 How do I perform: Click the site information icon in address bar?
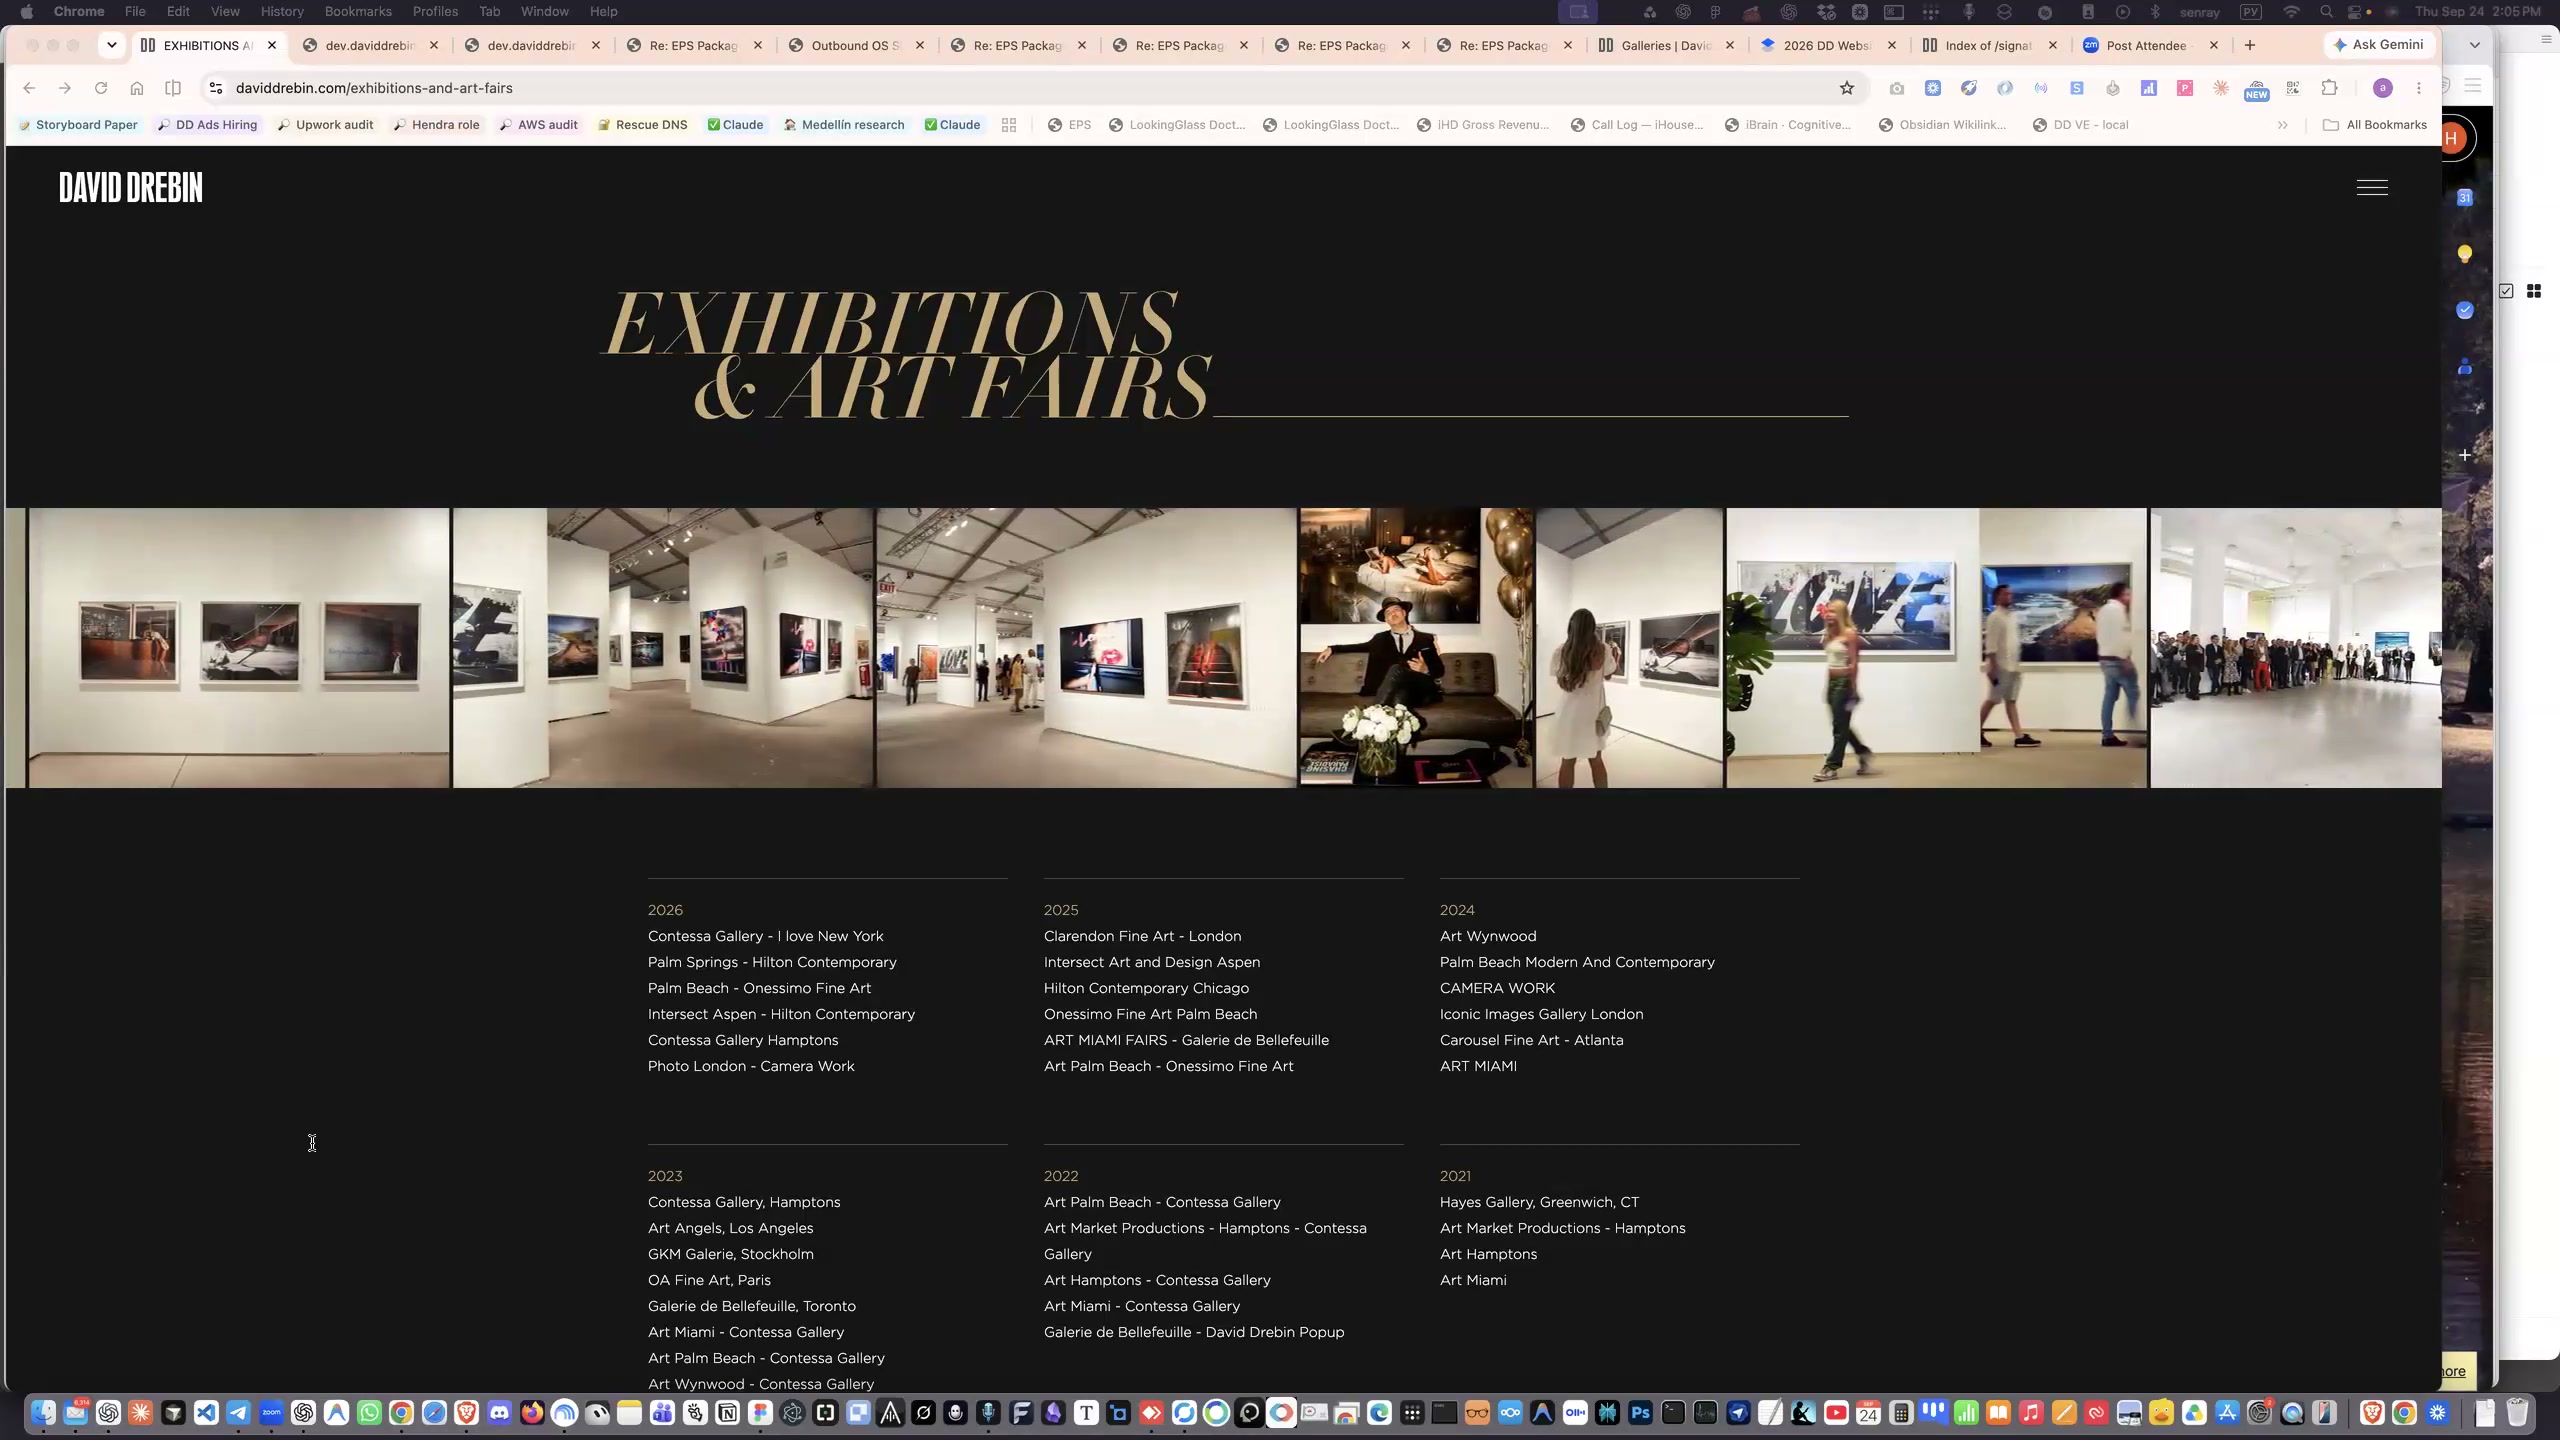[215, 88]
